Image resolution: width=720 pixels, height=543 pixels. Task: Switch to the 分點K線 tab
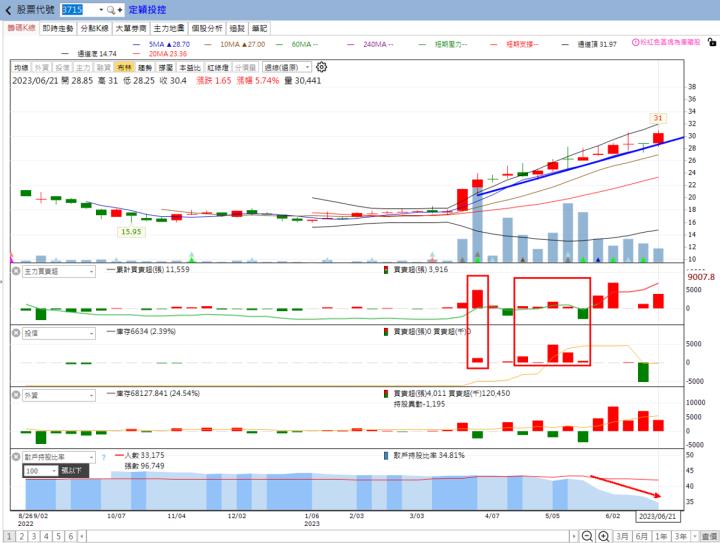(95, 28)
